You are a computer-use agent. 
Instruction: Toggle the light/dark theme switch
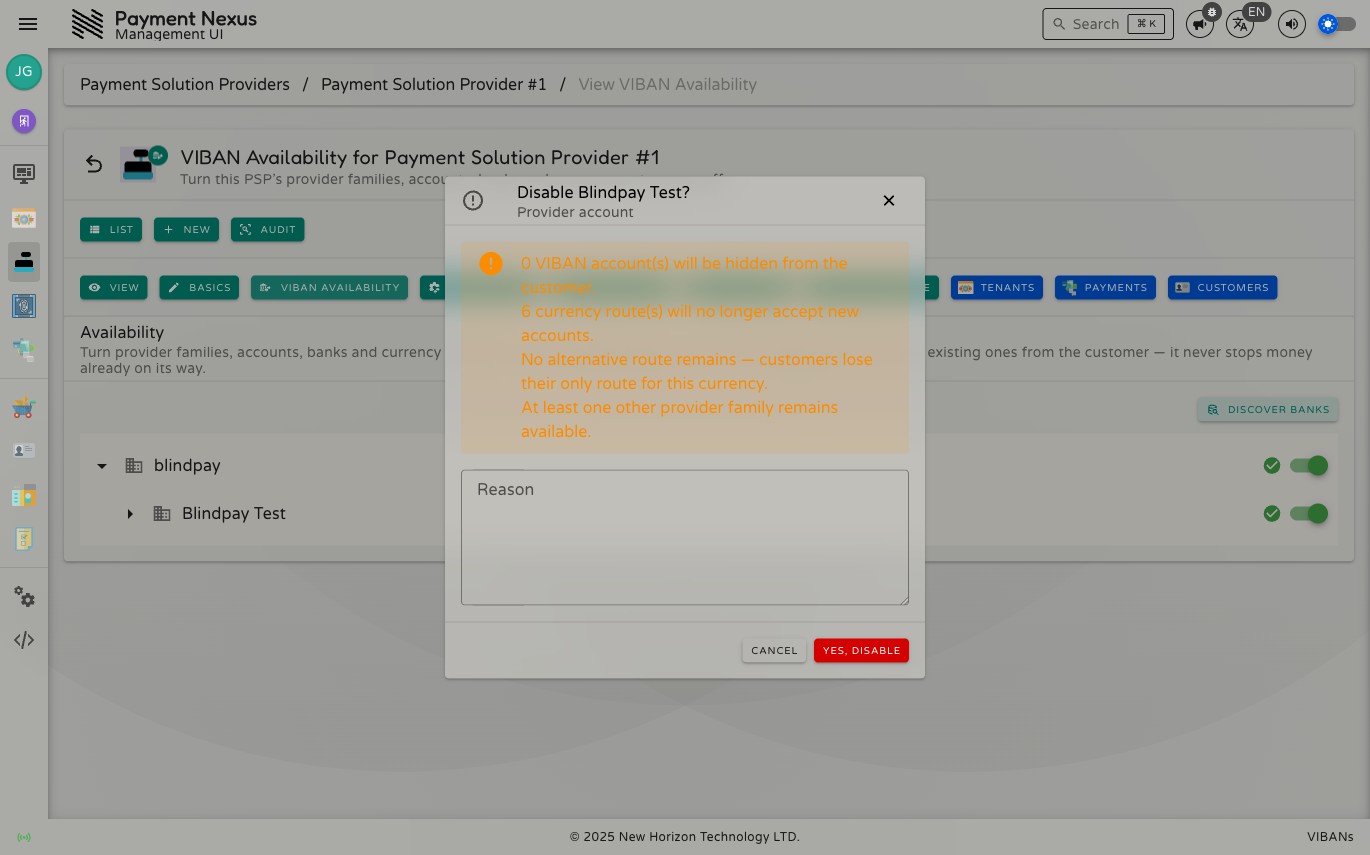click(x=1337, y=24)
